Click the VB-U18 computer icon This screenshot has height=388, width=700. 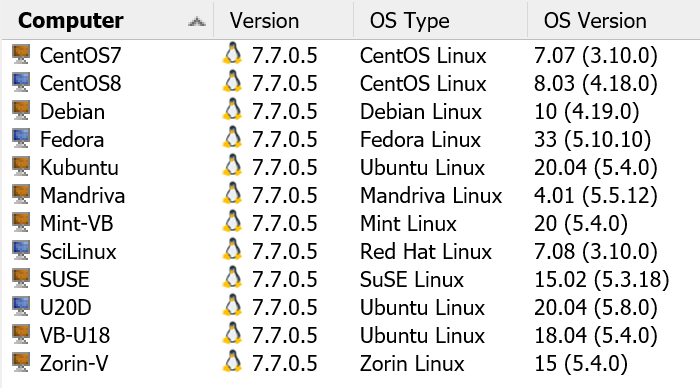tap(21, 335)
